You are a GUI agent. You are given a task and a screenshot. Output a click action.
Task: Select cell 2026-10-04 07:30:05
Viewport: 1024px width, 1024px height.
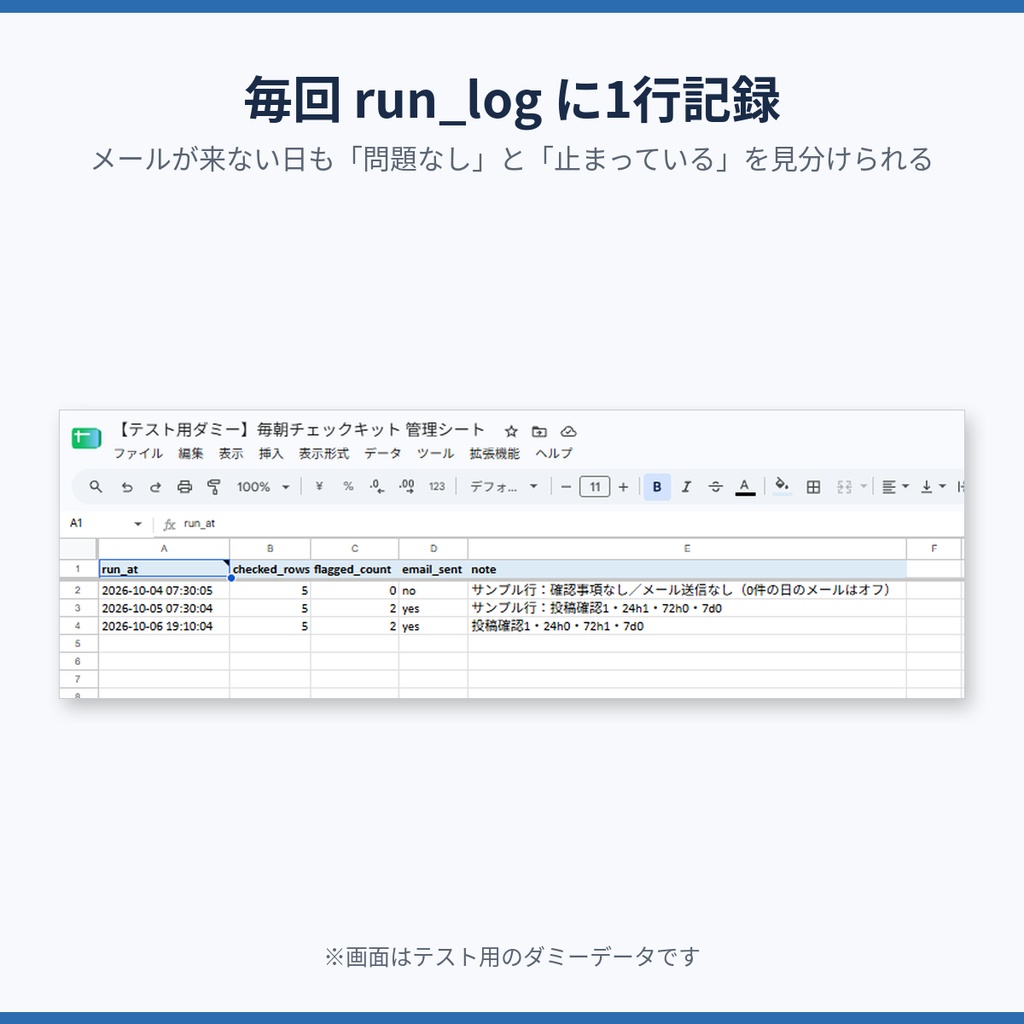[x=164, y=590]
